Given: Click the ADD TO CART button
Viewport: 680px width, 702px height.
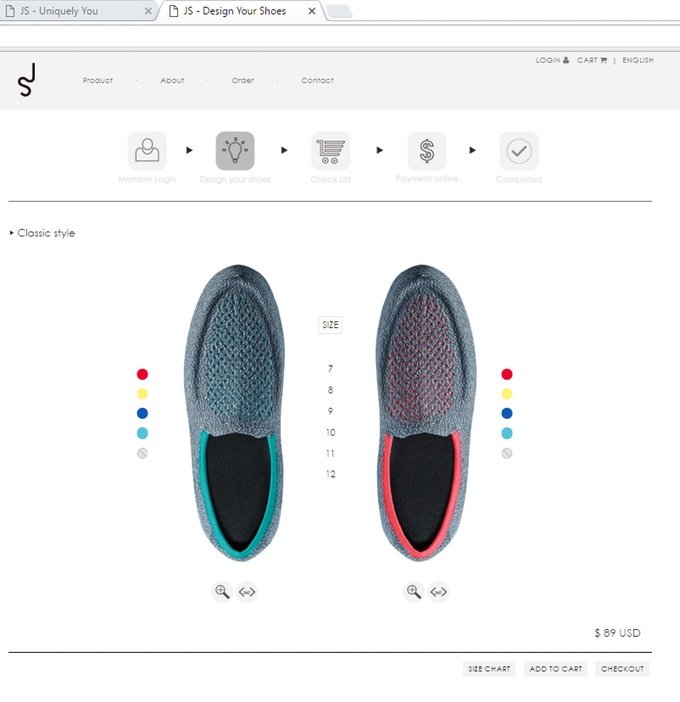Looking at the screenshot, I should click(556, 668).
